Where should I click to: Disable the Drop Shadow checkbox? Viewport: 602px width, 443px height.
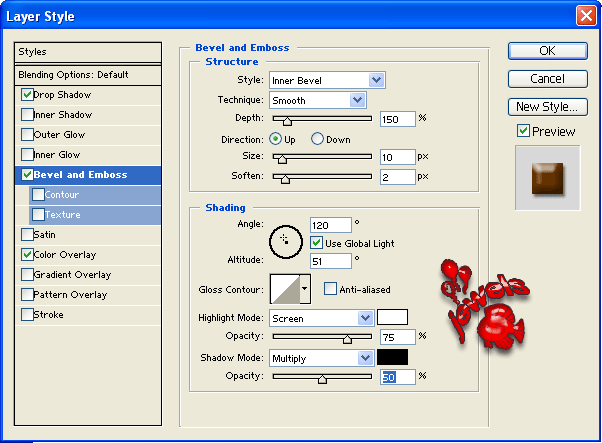(26, 95)
